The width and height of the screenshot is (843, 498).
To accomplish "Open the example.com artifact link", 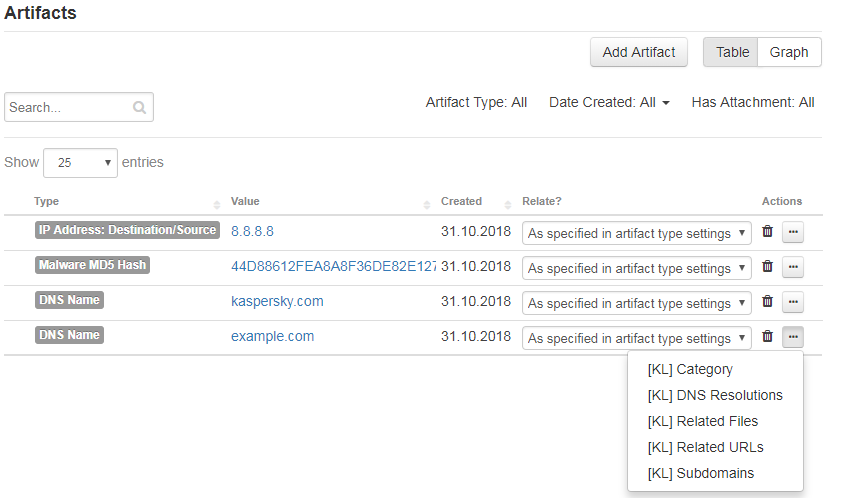I will click(273, 336).
